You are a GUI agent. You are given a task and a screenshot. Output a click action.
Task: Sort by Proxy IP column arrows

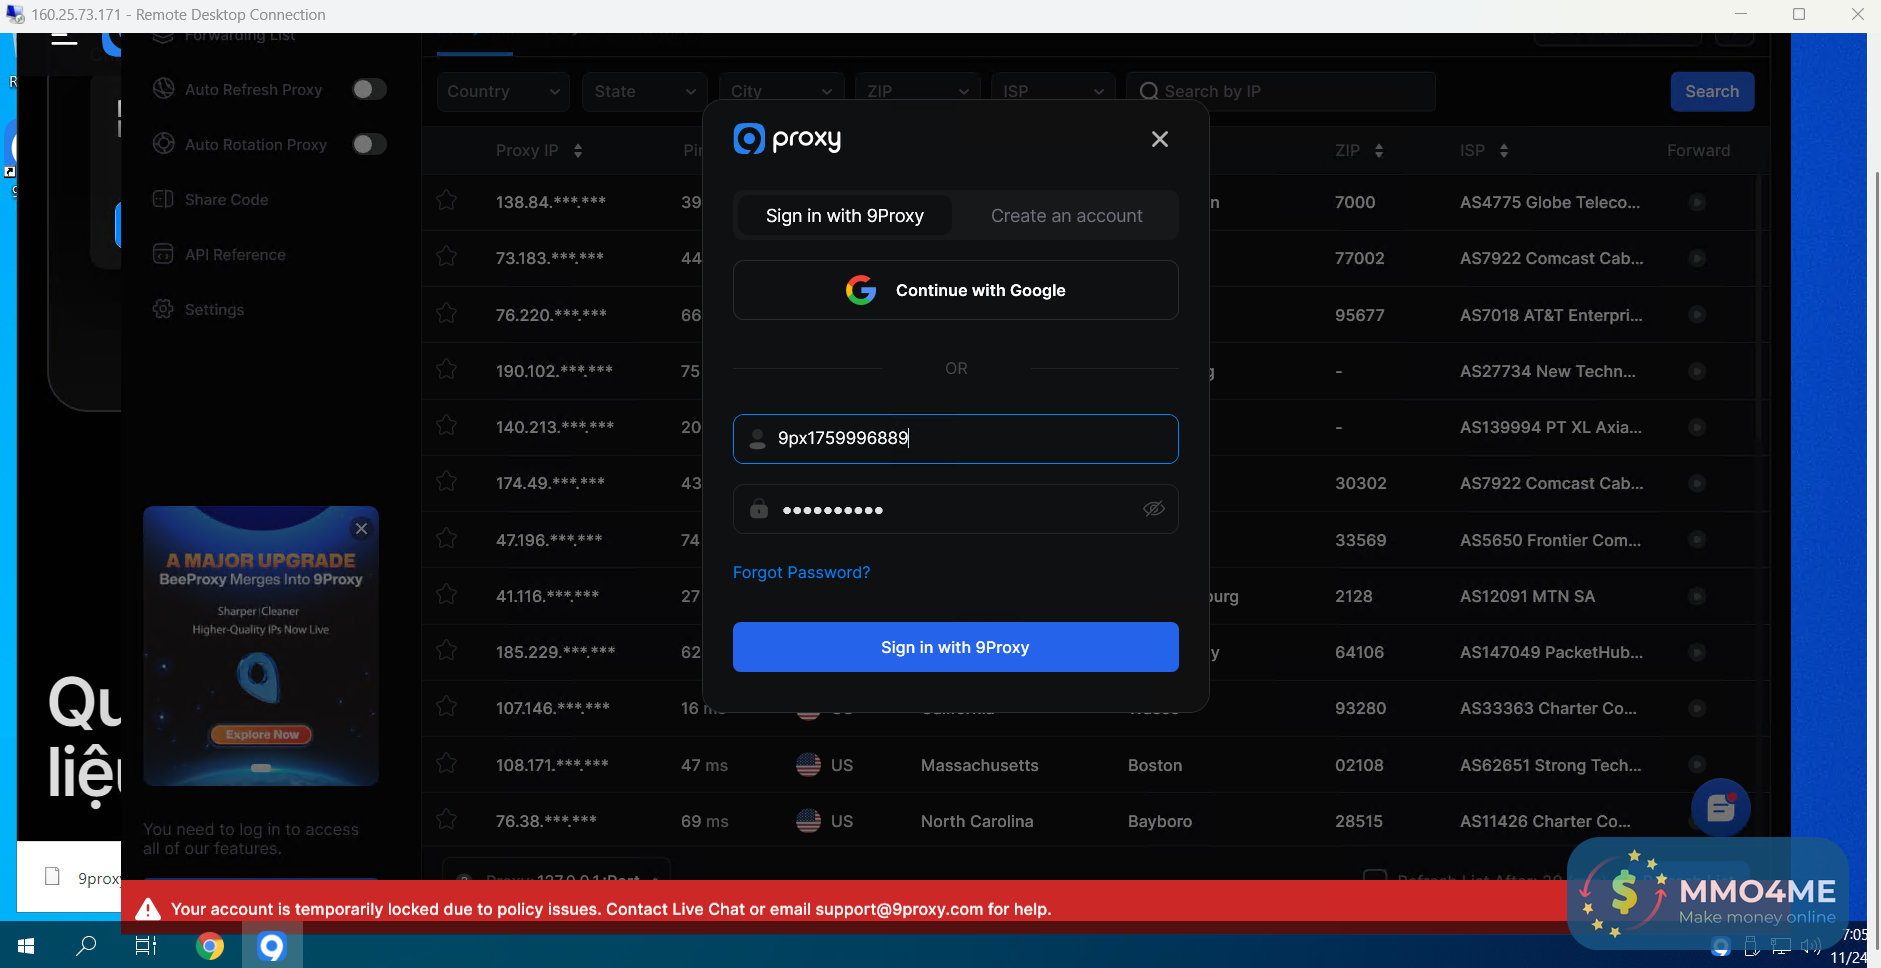578,151
